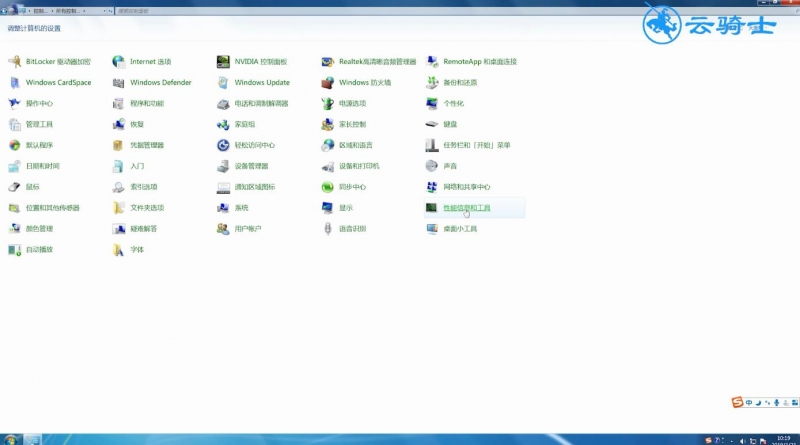Click the 日期和时间 link
800x445 pixels.
[x=43, y=166]
